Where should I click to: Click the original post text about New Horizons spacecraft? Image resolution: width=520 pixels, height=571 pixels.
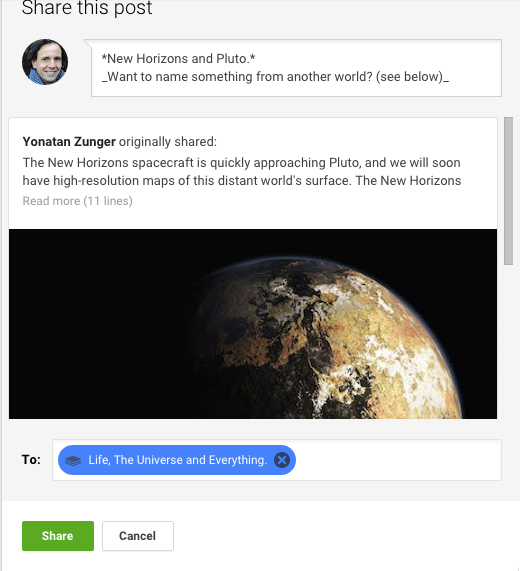click(242, 172)
